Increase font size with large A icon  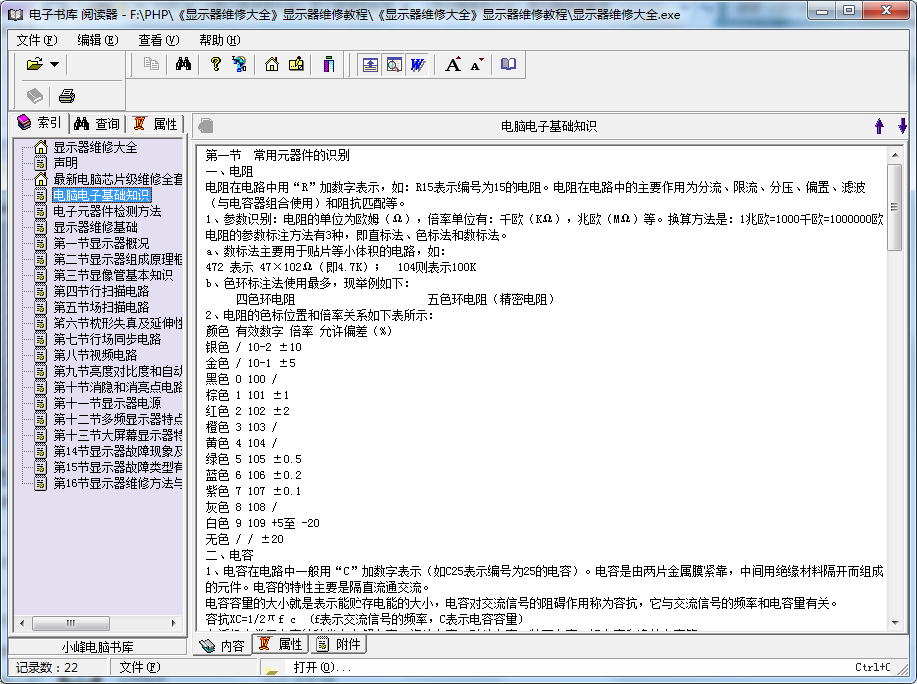pyautogui.click(x=453, y=64)
